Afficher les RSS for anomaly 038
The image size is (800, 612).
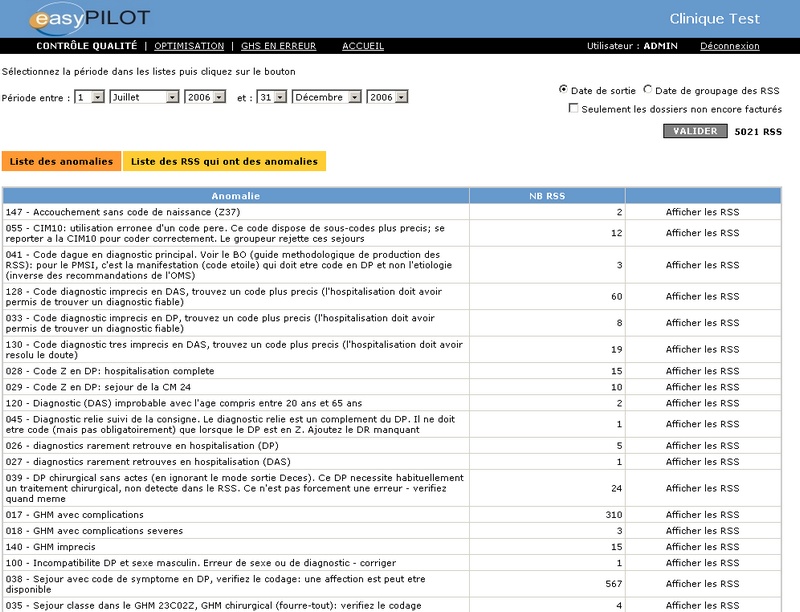coord(703,584)
